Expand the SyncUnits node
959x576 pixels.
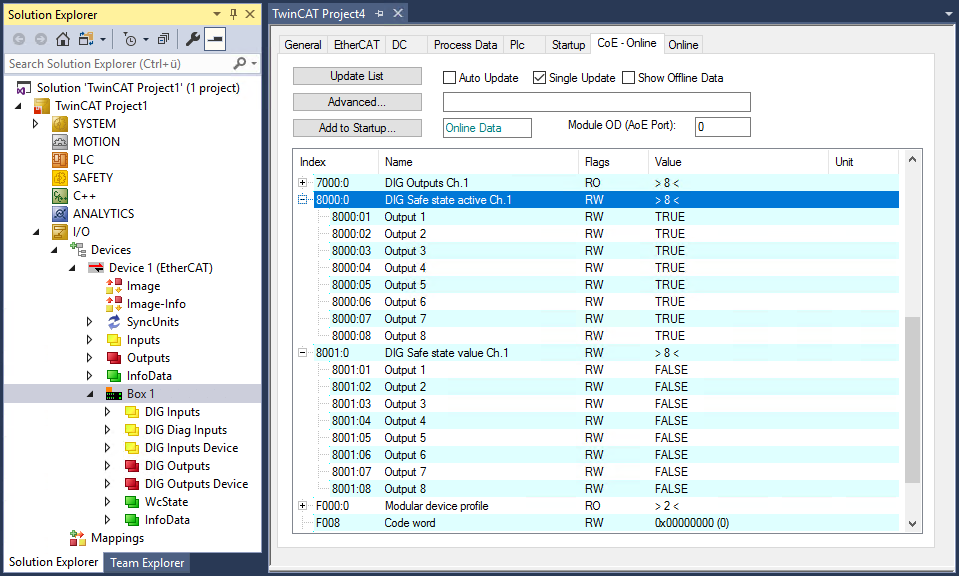tap(90, 322)
